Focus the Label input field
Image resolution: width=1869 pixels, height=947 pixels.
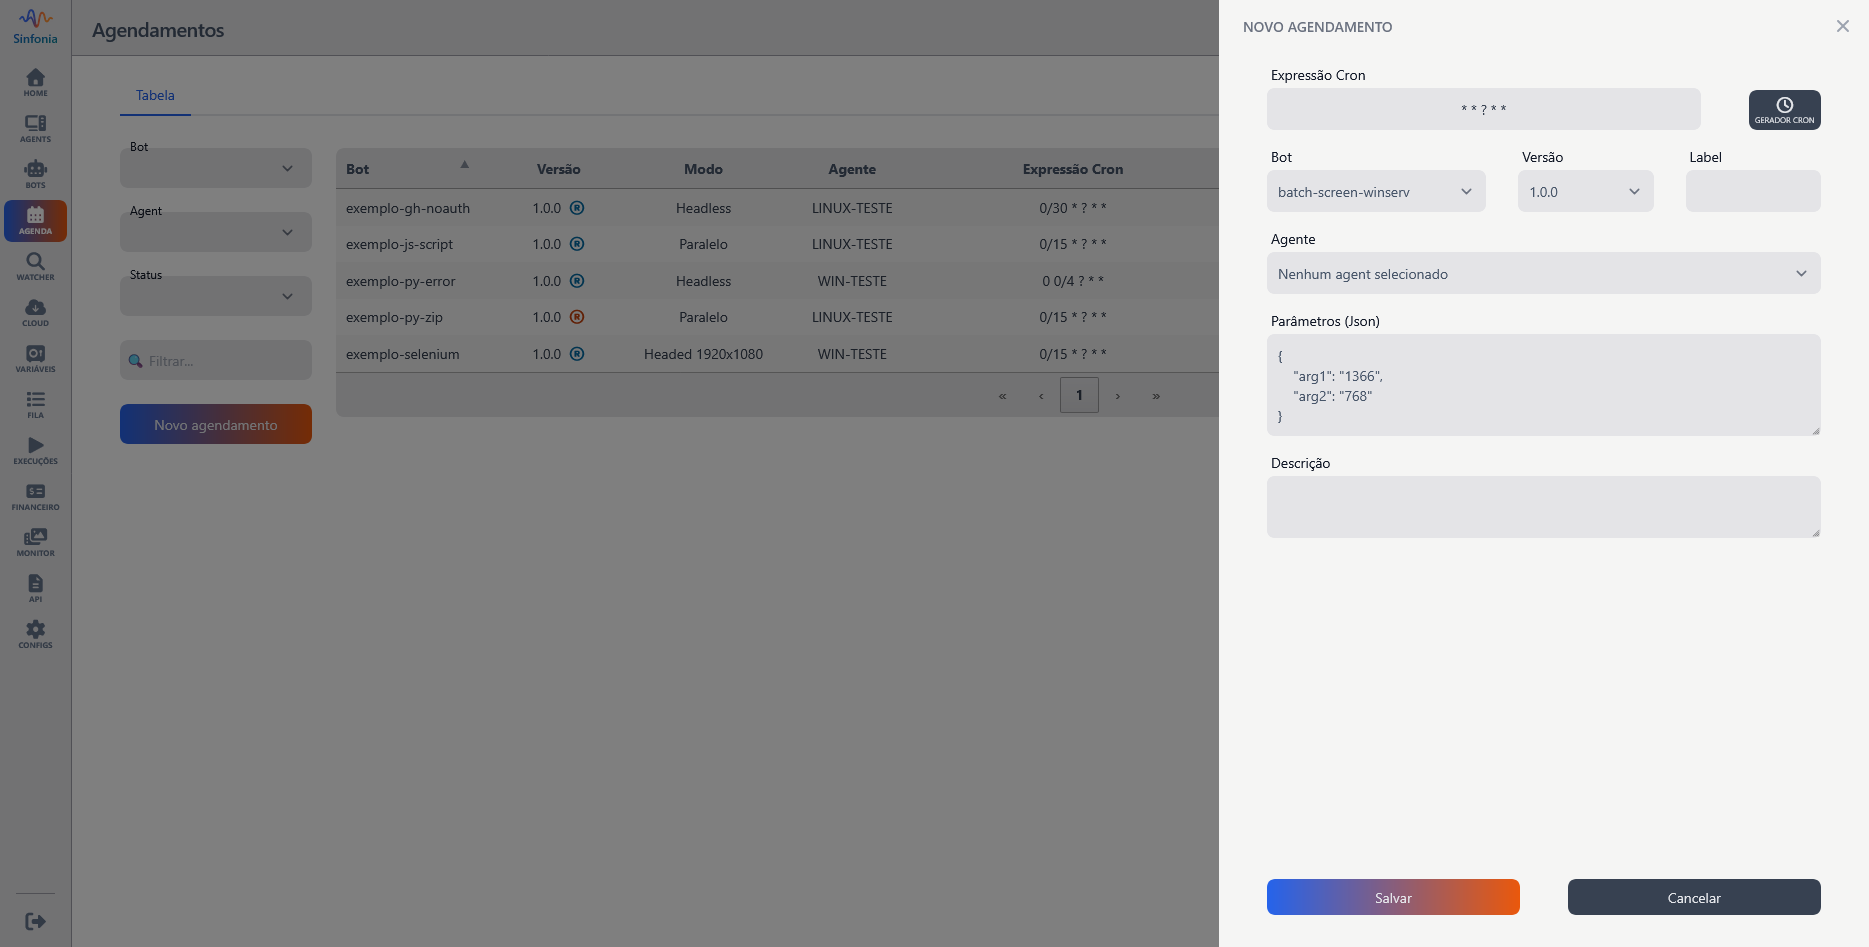1752,192
